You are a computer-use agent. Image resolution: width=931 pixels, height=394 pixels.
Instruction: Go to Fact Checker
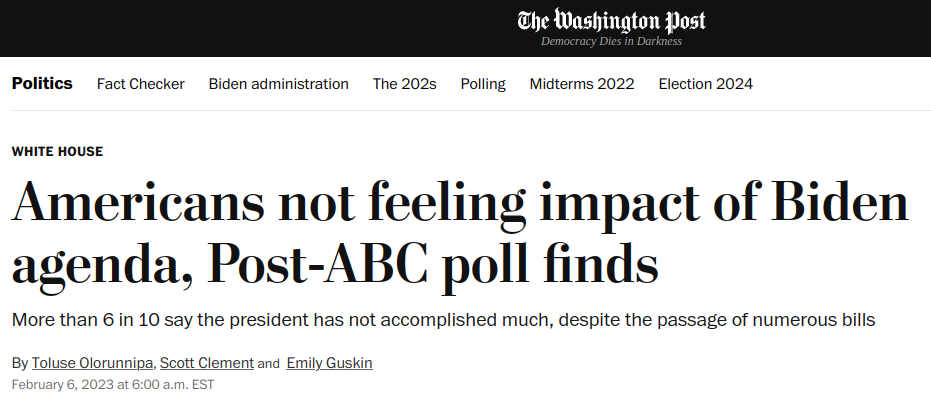click(141, 84)
